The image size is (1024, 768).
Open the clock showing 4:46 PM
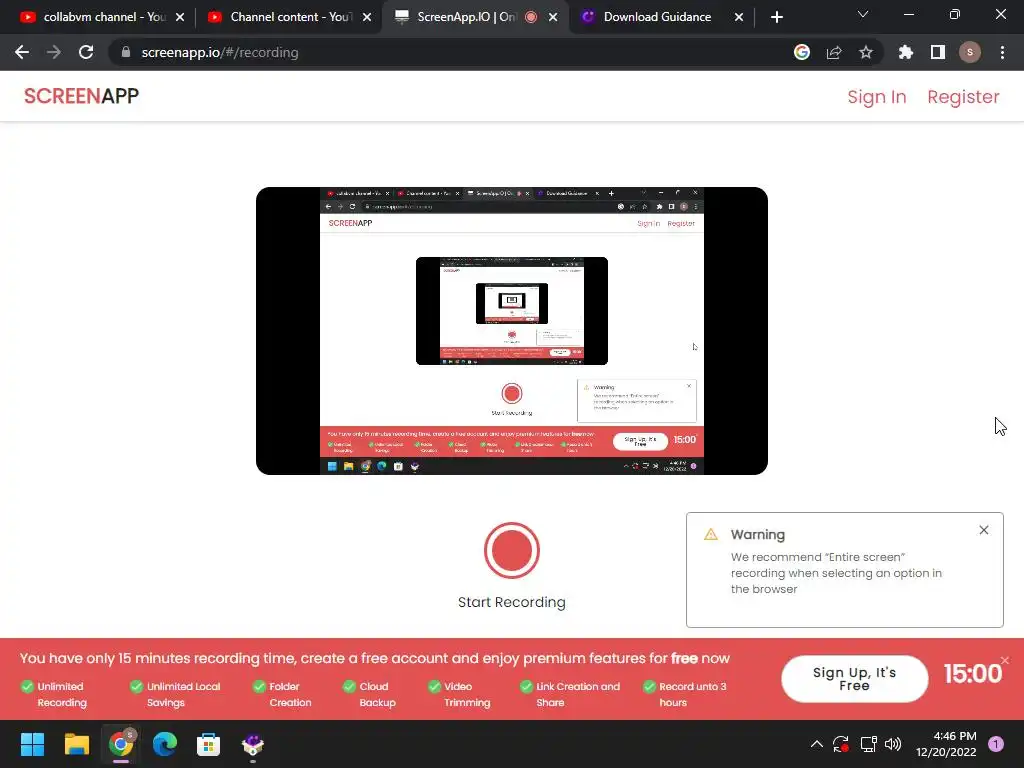click(946, 744)
